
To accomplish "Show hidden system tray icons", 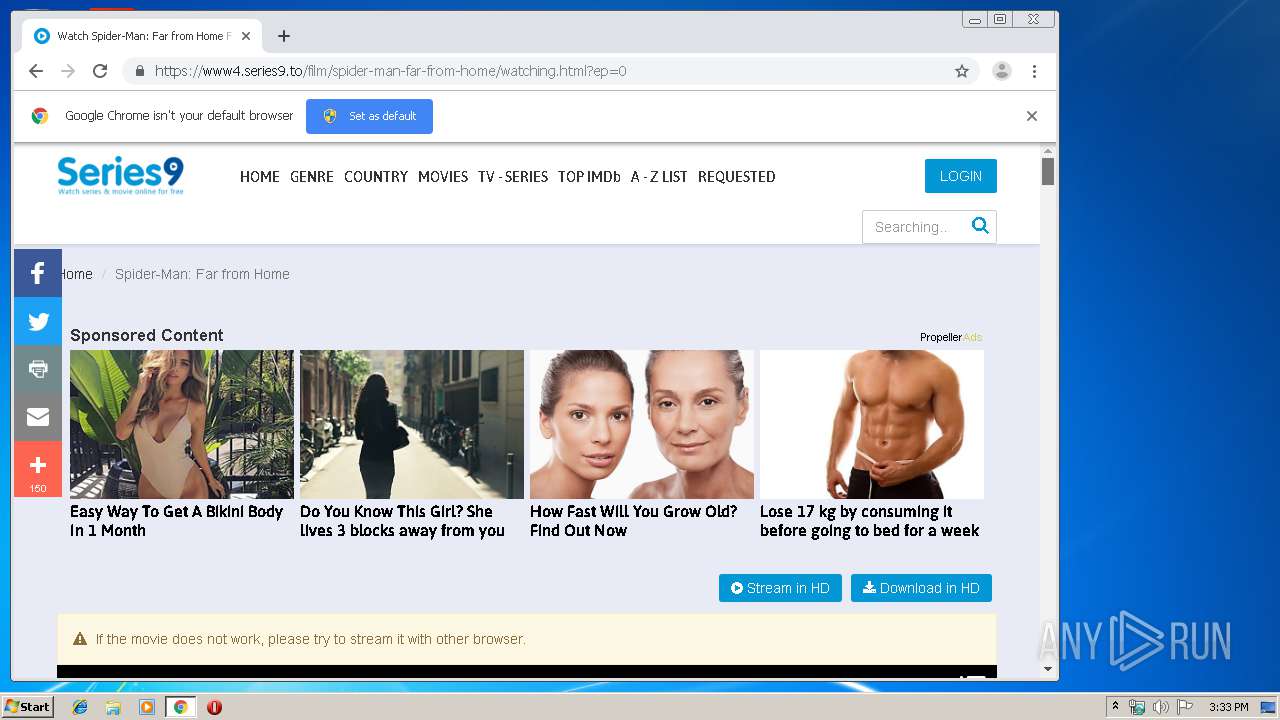I will [1115, 707].
